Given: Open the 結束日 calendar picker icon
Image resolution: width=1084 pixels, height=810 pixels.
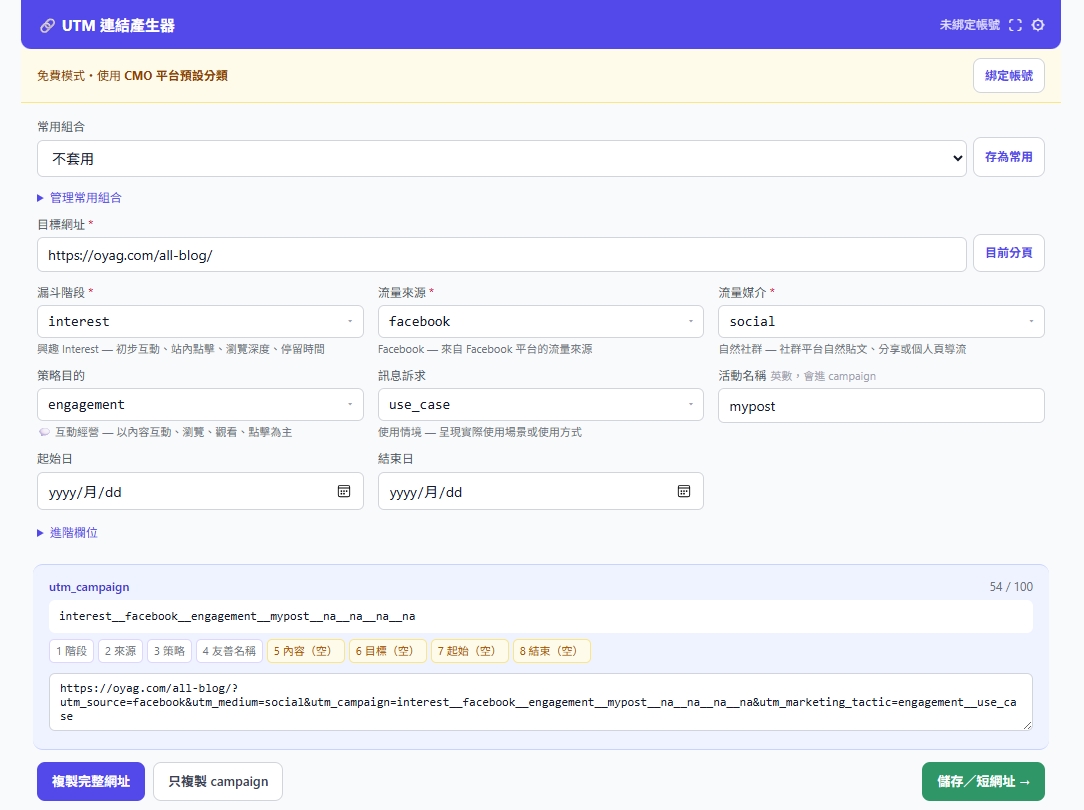Looking at the screenshot, I should pyautogui.click(x=684, y=491).
